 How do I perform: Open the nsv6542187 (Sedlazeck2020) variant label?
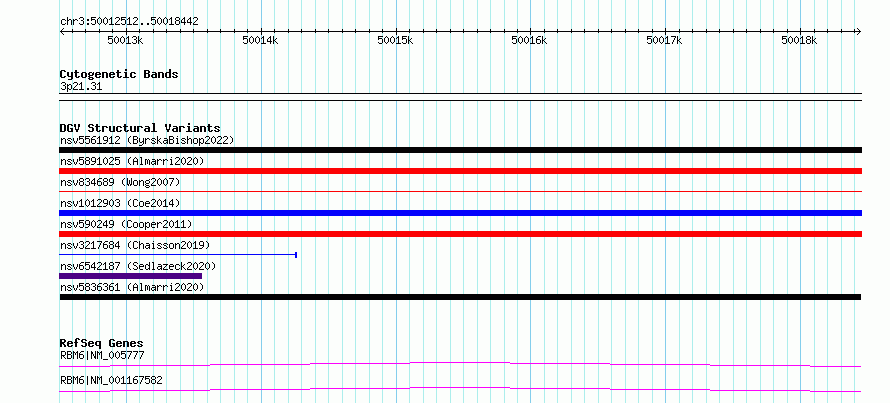pos(138,266)
